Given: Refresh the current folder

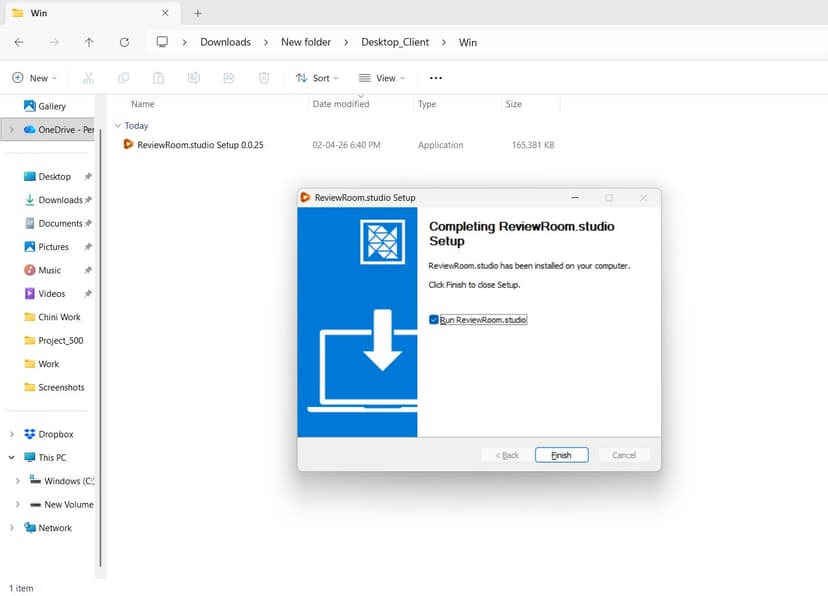Looking at the screenshot, I should click(124, 42).
